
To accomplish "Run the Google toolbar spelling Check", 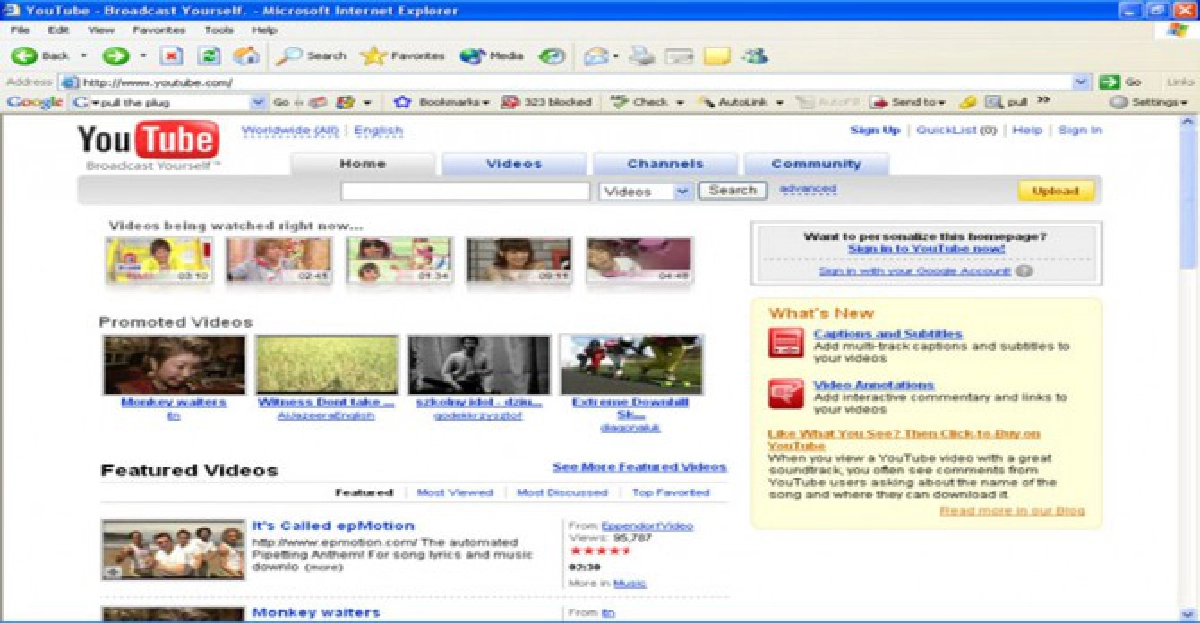I will click(646, 102).
